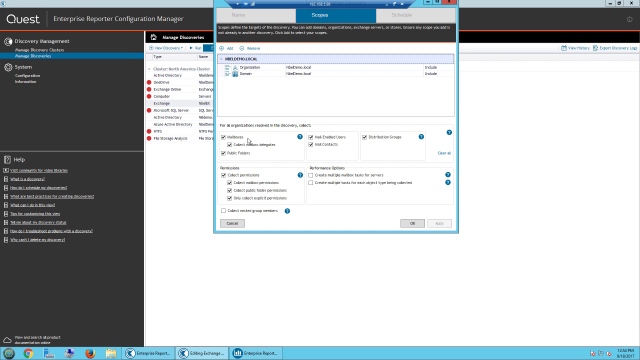Image resolution: width=640 pixels, height=360 pixels.
Task: Toggle Collect public folder permissions checkbox
Action: [x=229, y=191]
